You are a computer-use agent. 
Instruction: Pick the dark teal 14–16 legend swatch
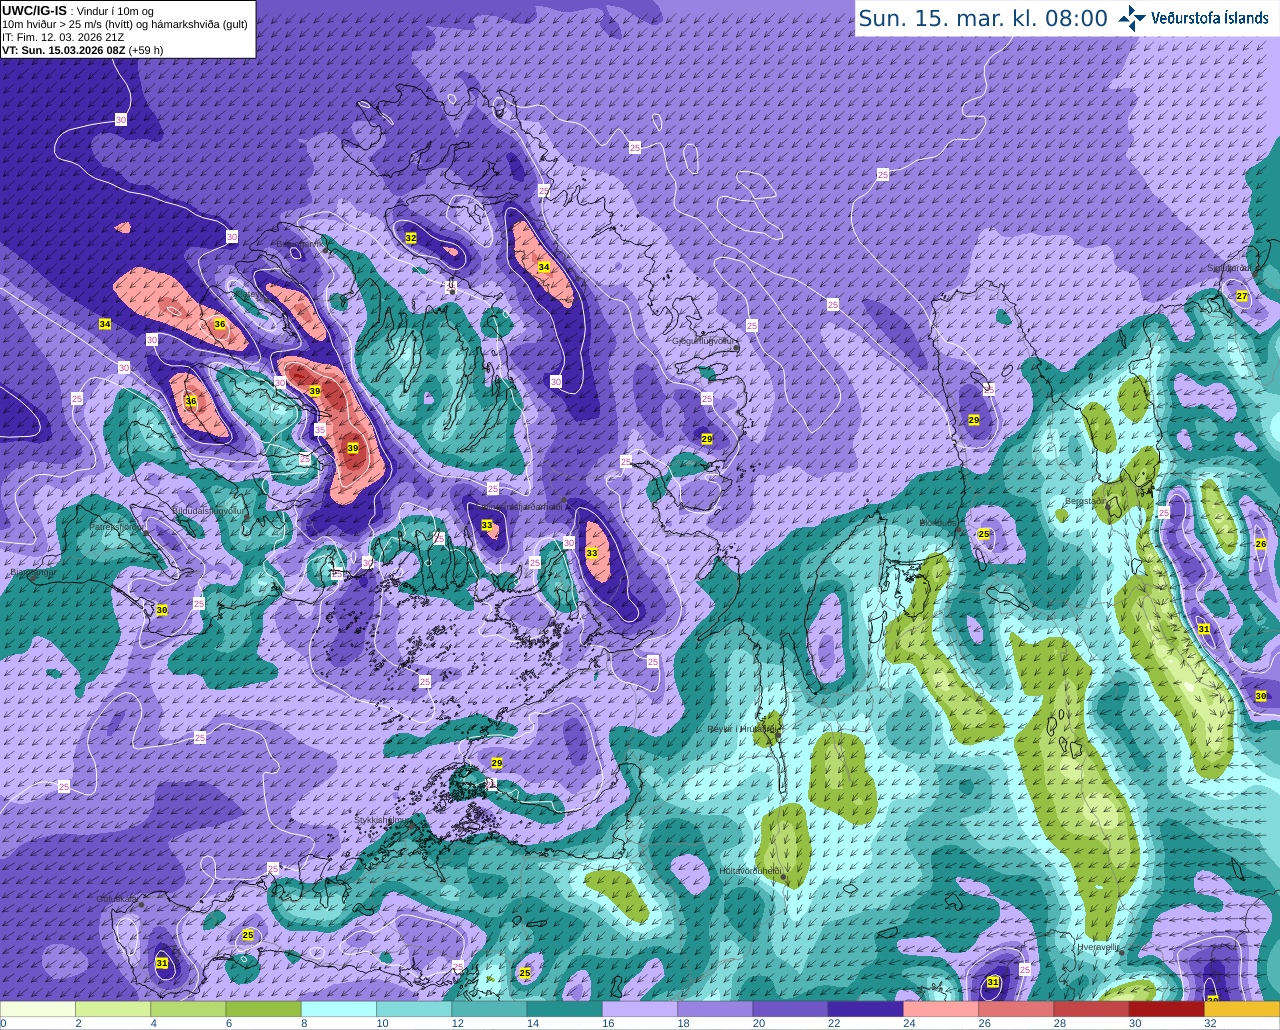(564, 1008)
